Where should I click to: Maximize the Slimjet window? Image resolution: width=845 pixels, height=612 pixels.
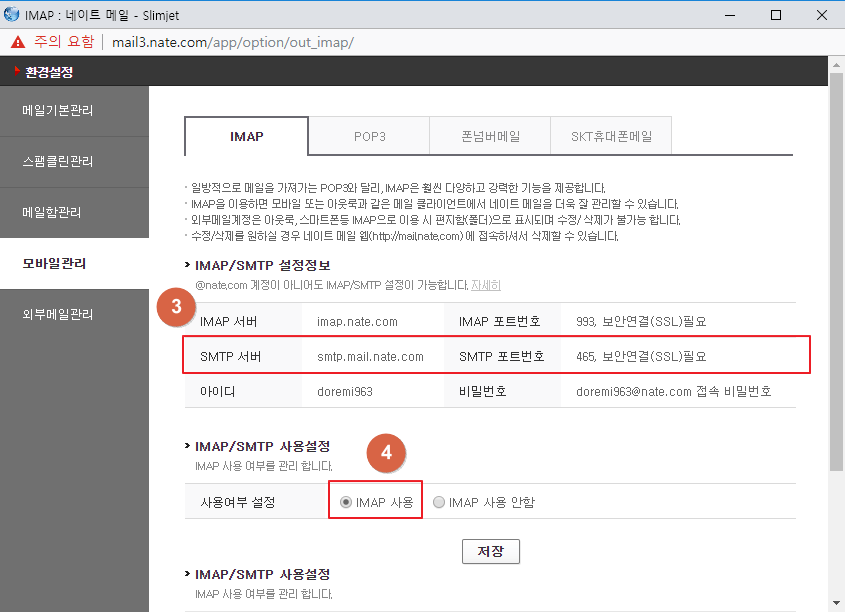(x=775, y=15)
